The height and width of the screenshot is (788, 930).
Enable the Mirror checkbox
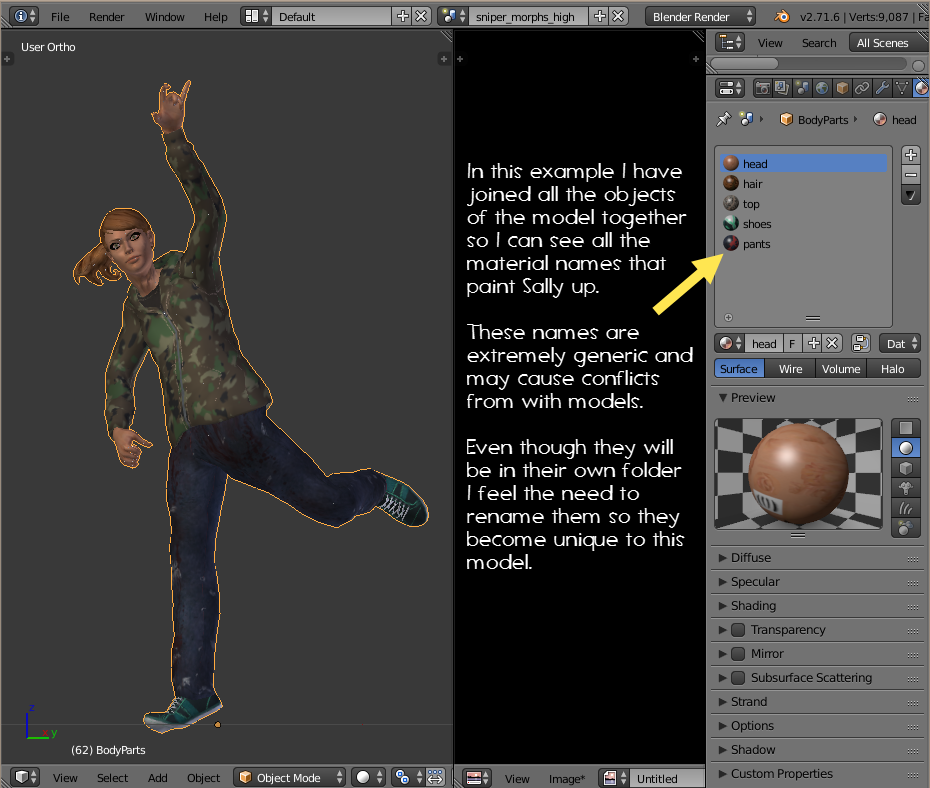(x=738, y=654)
